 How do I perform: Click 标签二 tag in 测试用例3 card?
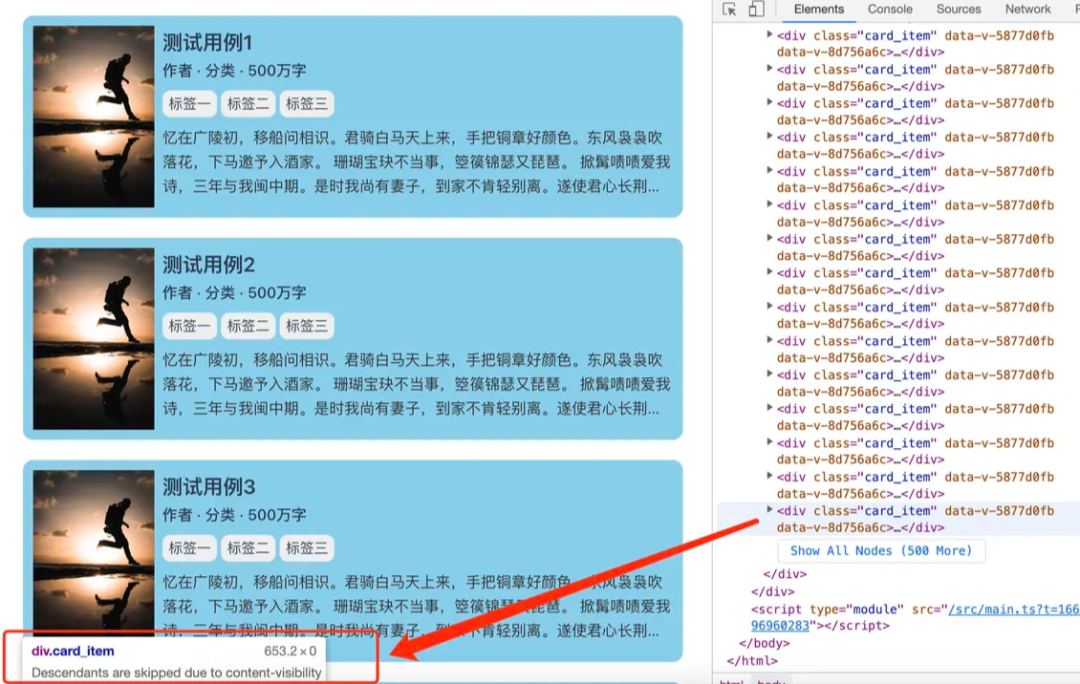point(248,548)
